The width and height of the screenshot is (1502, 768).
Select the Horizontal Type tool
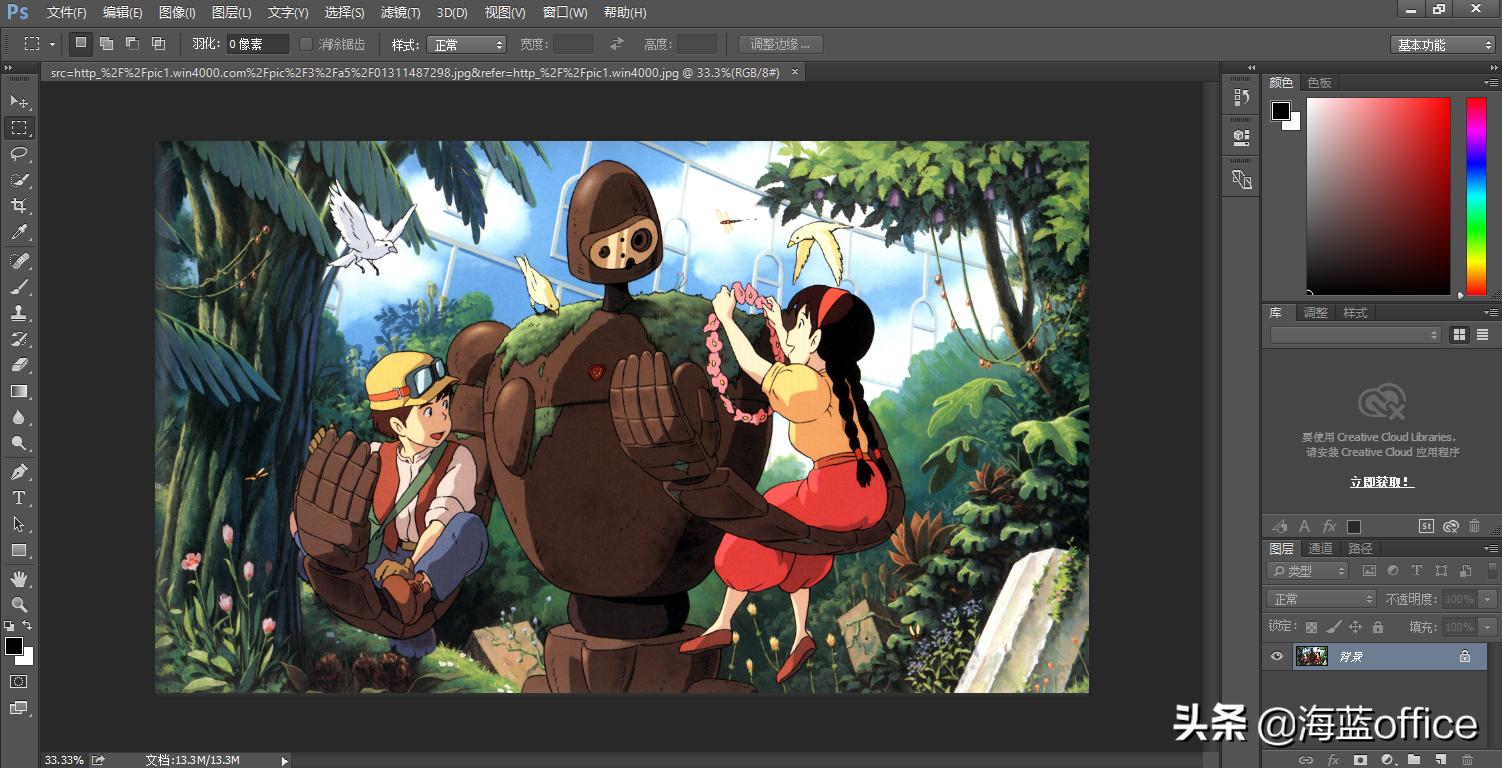(18, 497)
